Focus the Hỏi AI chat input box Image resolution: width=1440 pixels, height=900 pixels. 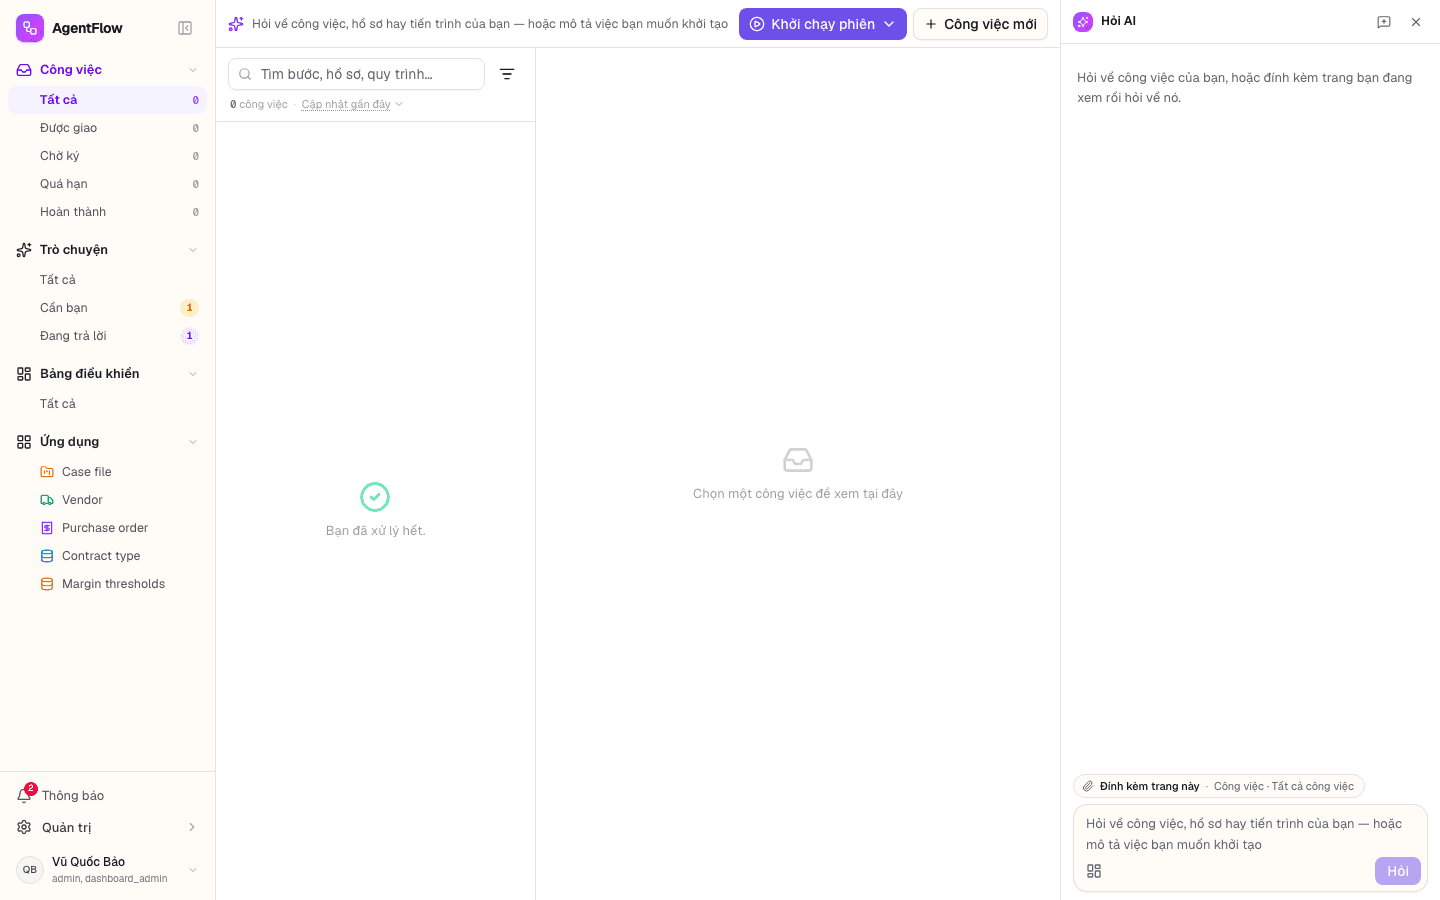[1250, 834]
